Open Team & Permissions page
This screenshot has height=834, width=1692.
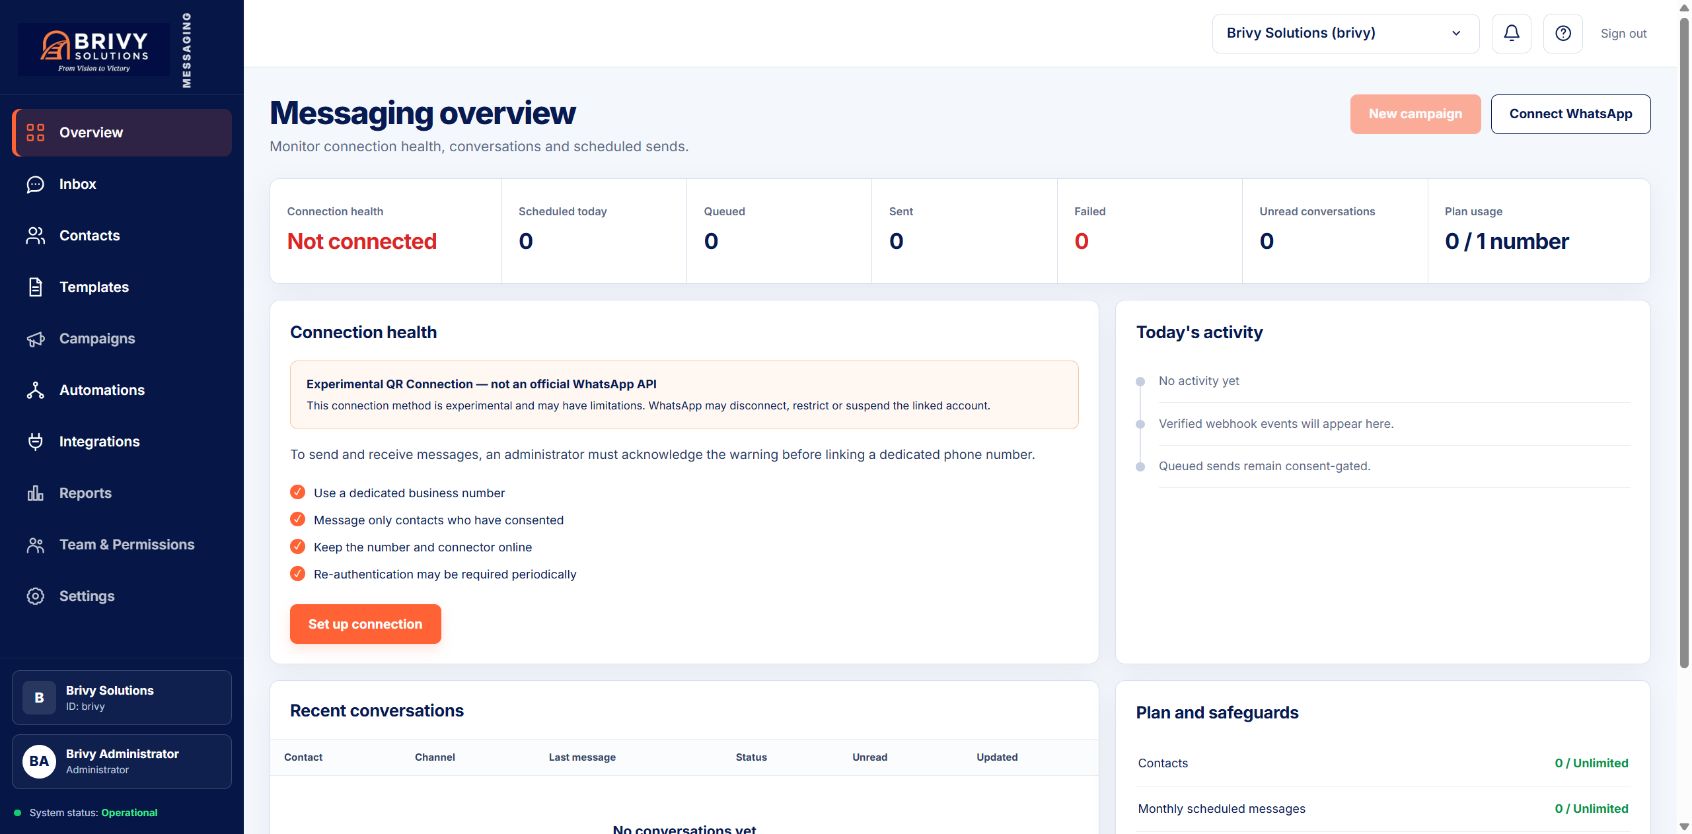[x=122, y=544]
